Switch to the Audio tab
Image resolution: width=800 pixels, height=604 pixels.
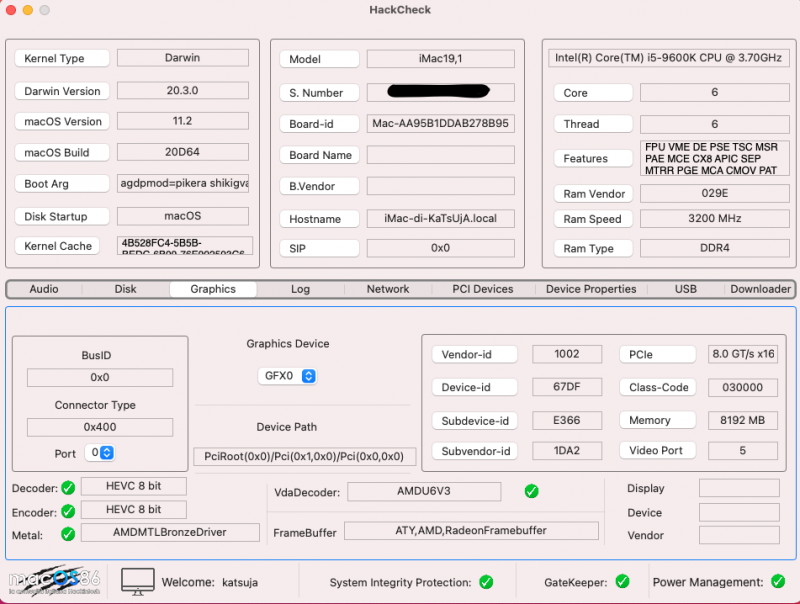click(x=44, y=289)
